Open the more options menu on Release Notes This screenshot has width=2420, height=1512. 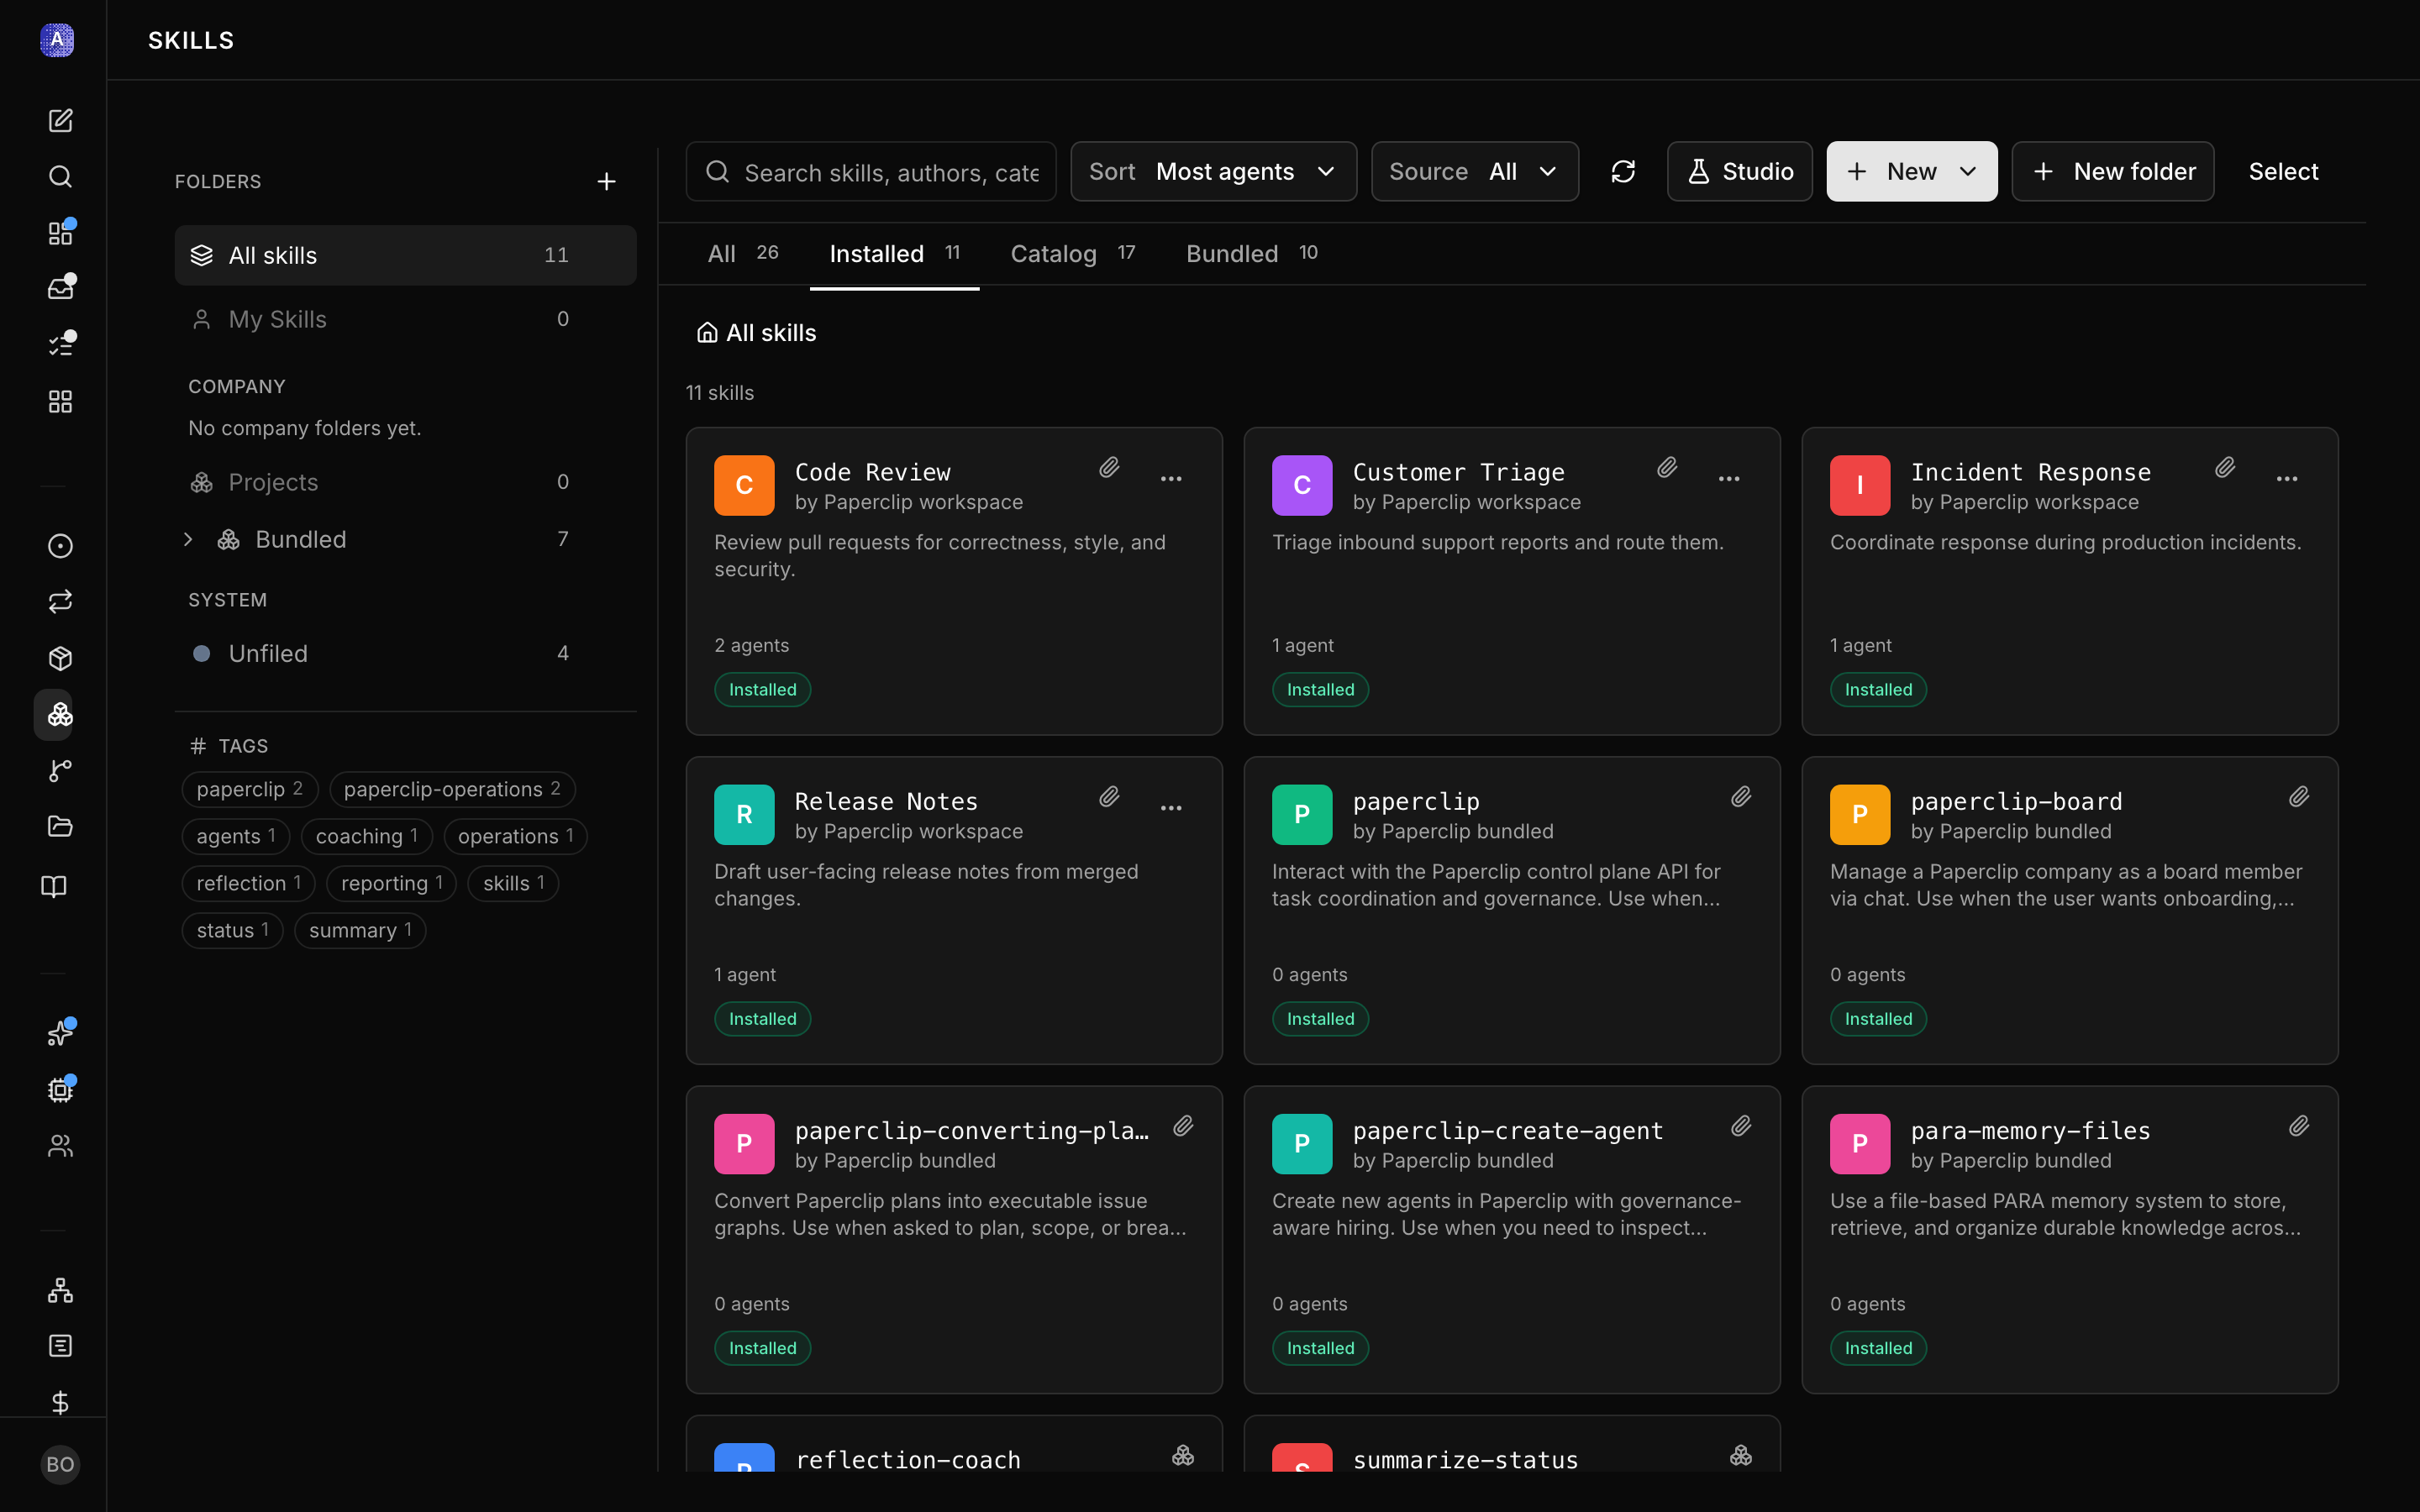pos(1171,808)
